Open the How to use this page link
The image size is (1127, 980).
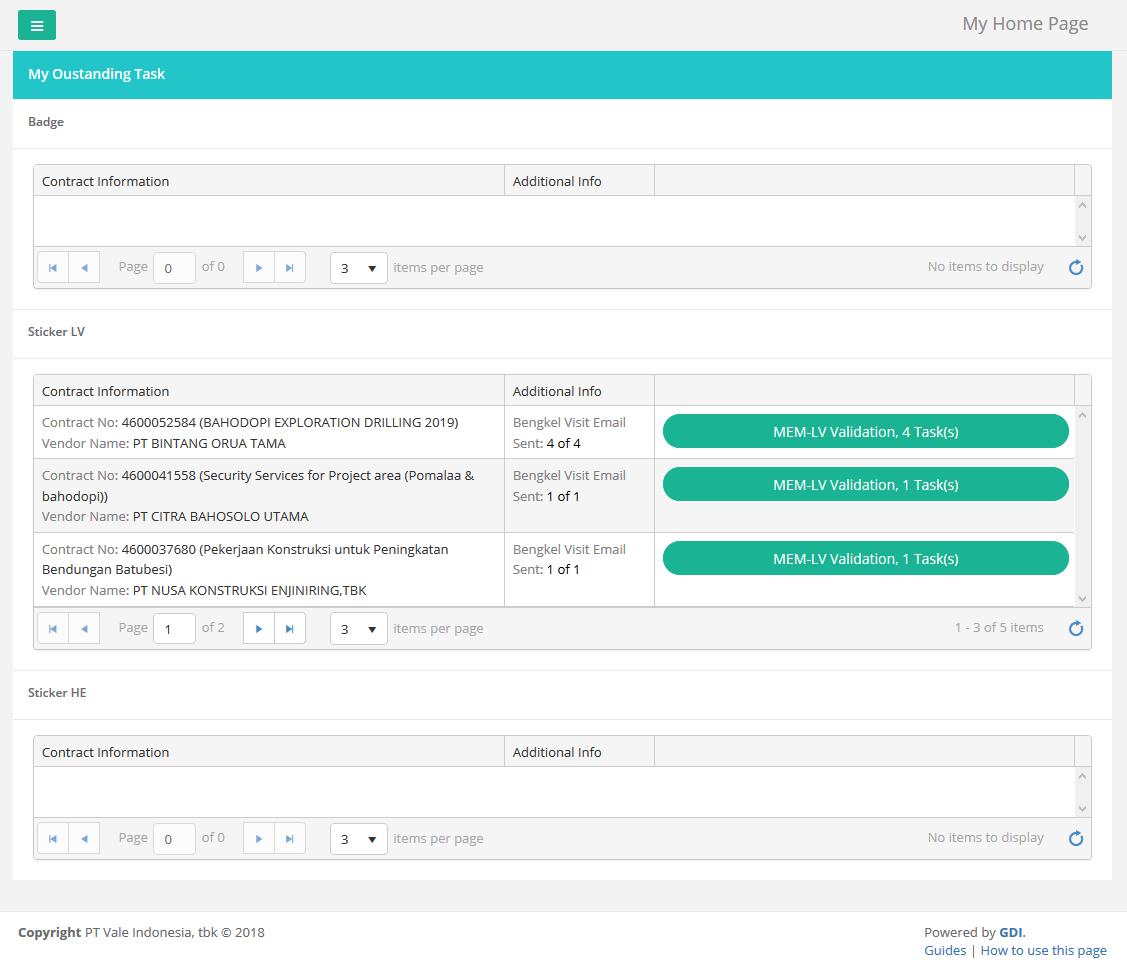pyautogui.click(x=1043, y=950)
